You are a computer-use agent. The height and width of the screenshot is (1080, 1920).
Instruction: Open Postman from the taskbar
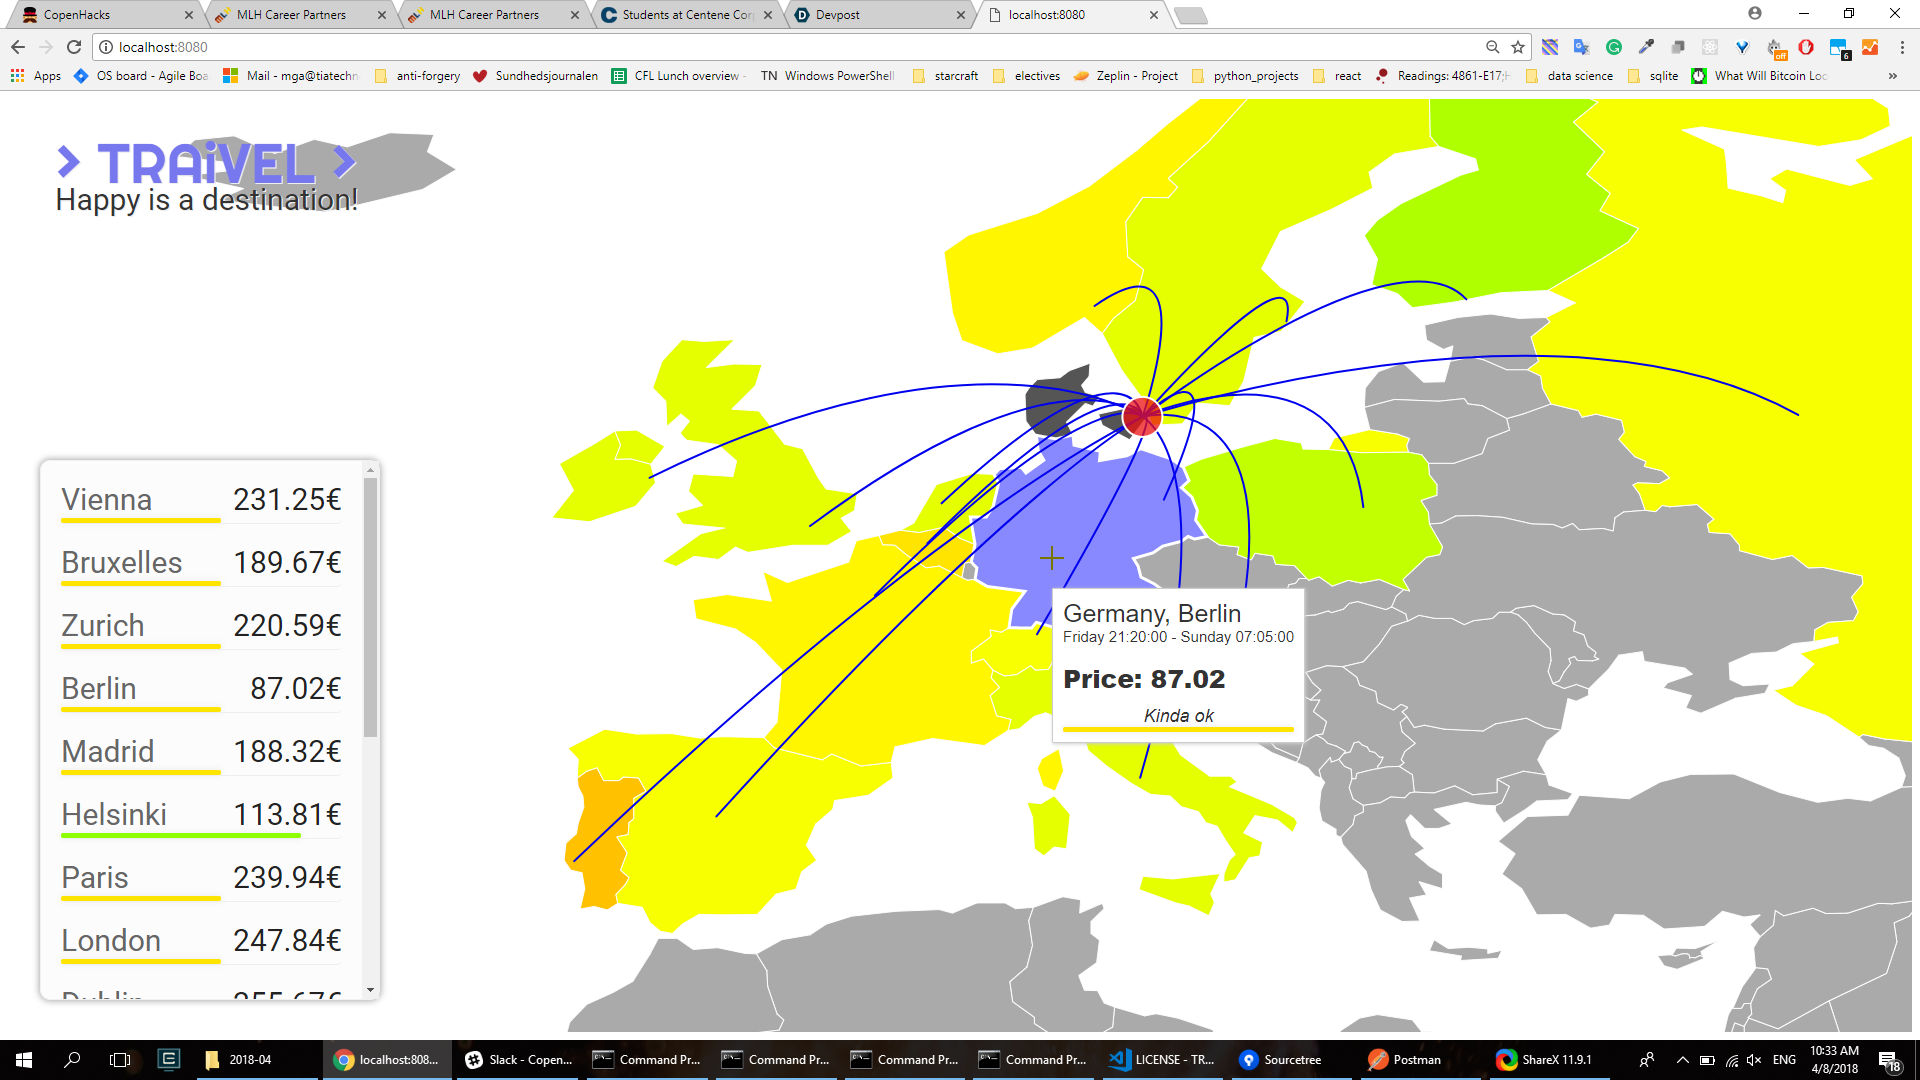point(1406,1060)
